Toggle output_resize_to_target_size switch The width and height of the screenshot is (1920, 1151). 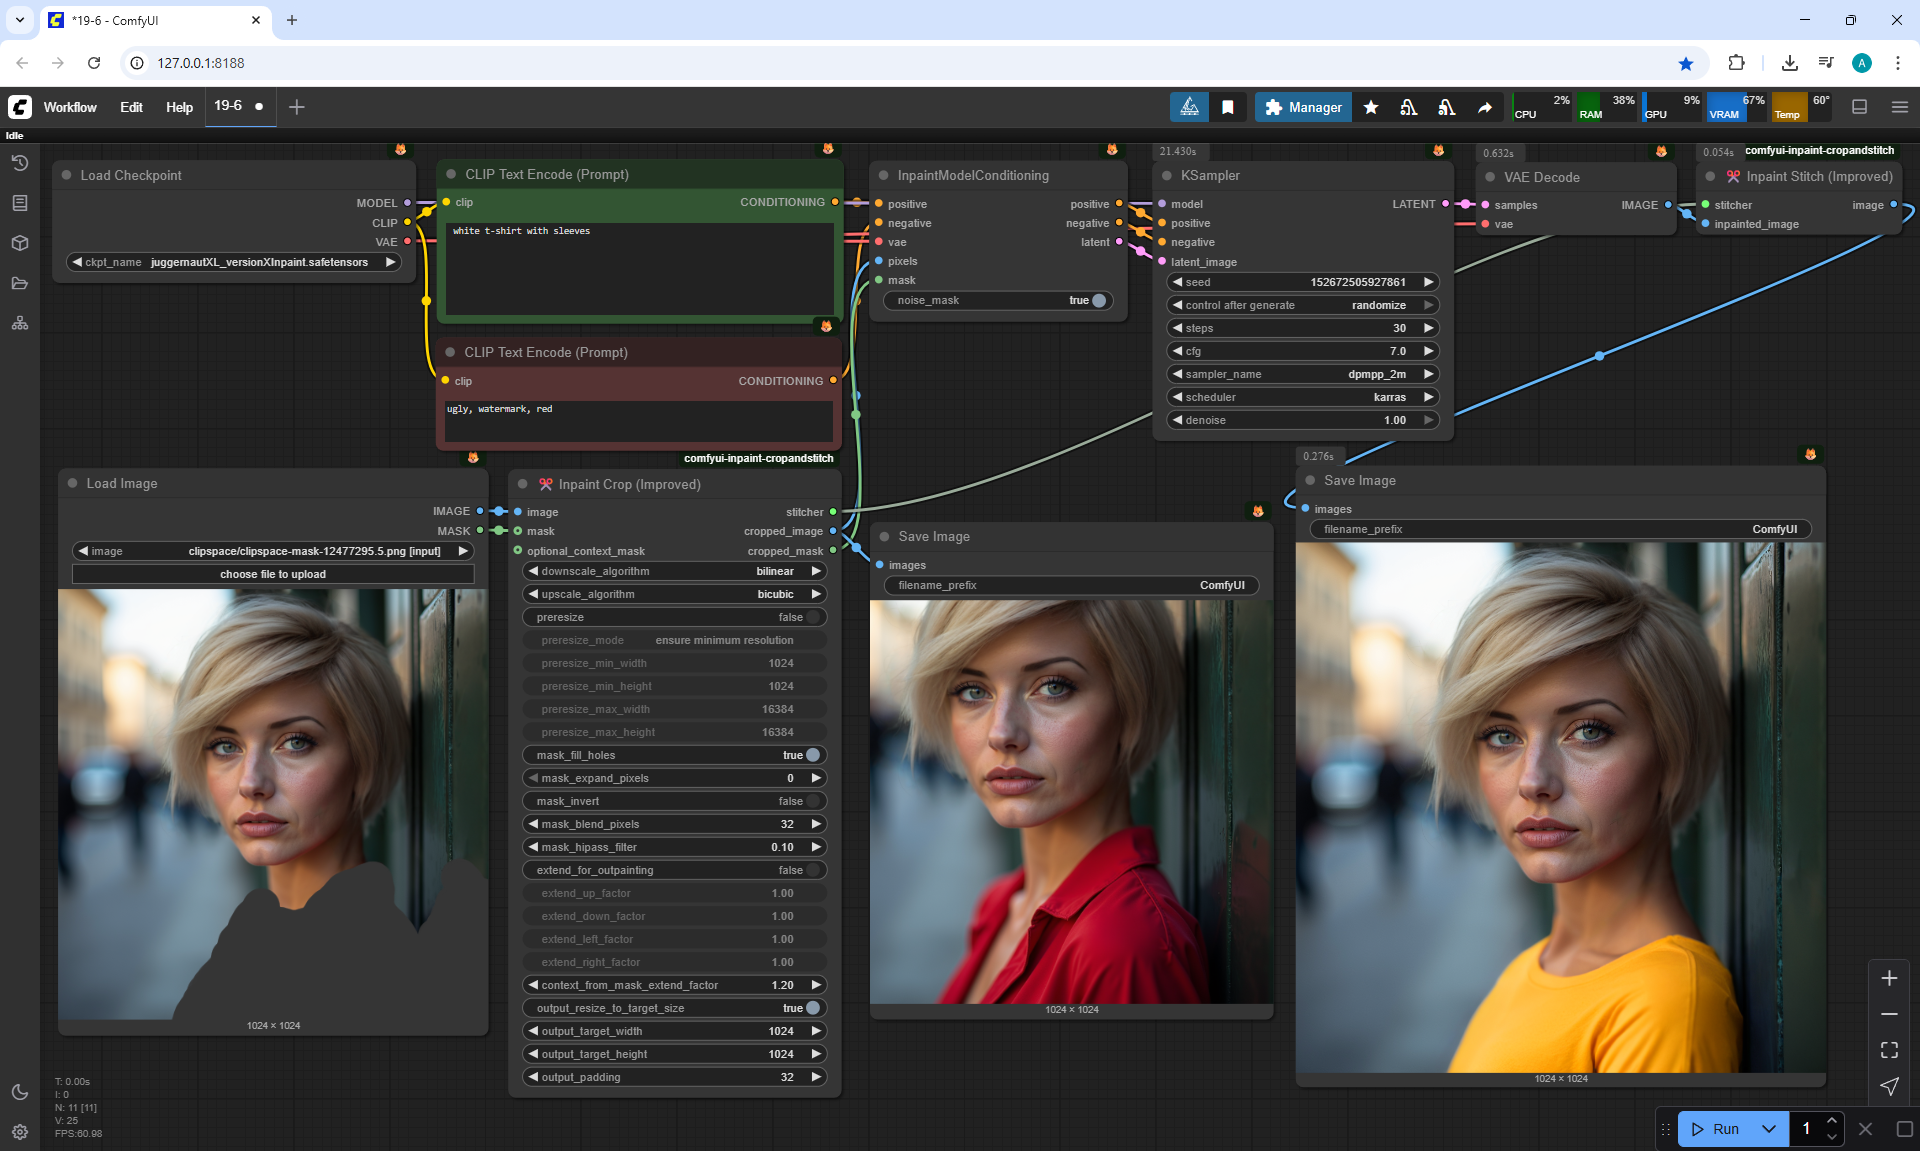812,1008
